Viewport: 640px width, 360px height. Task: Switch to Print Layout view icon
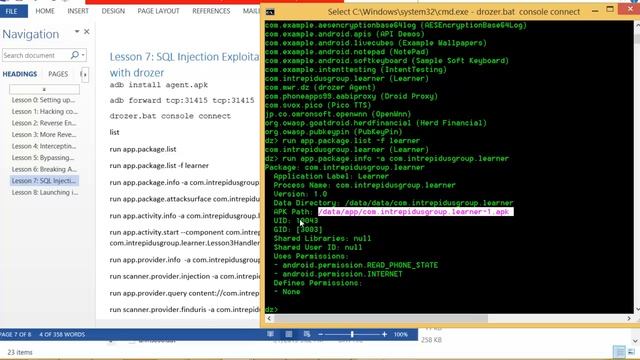[289, 334]
